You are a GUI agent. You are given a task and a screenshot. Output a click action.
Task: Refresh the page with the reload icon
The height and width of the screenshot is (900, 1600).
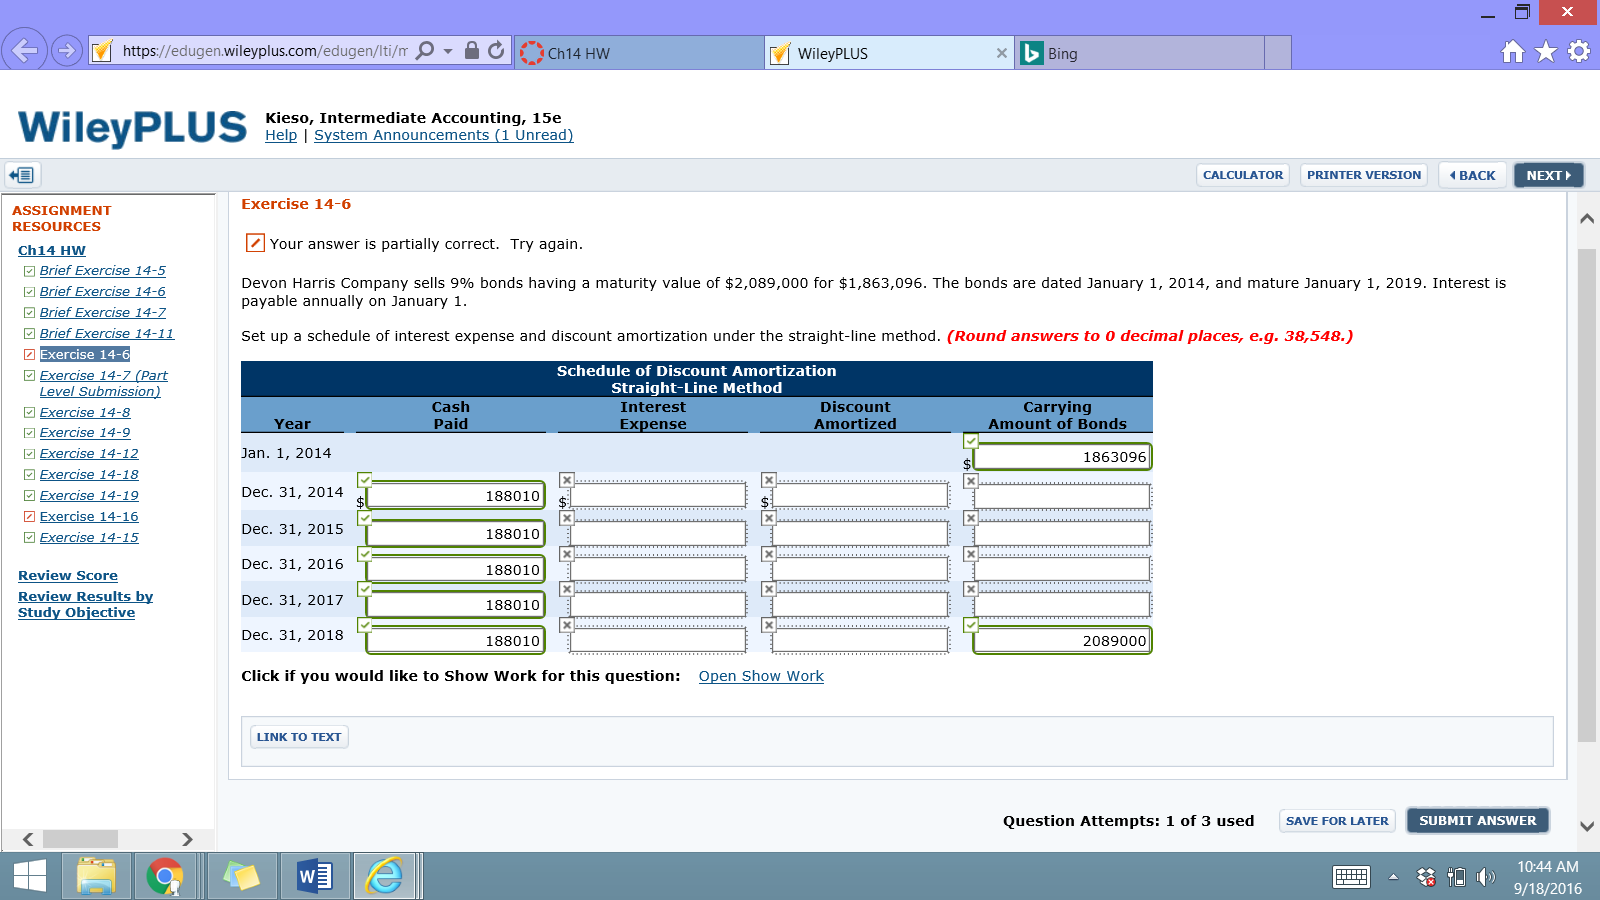(496, 51)
